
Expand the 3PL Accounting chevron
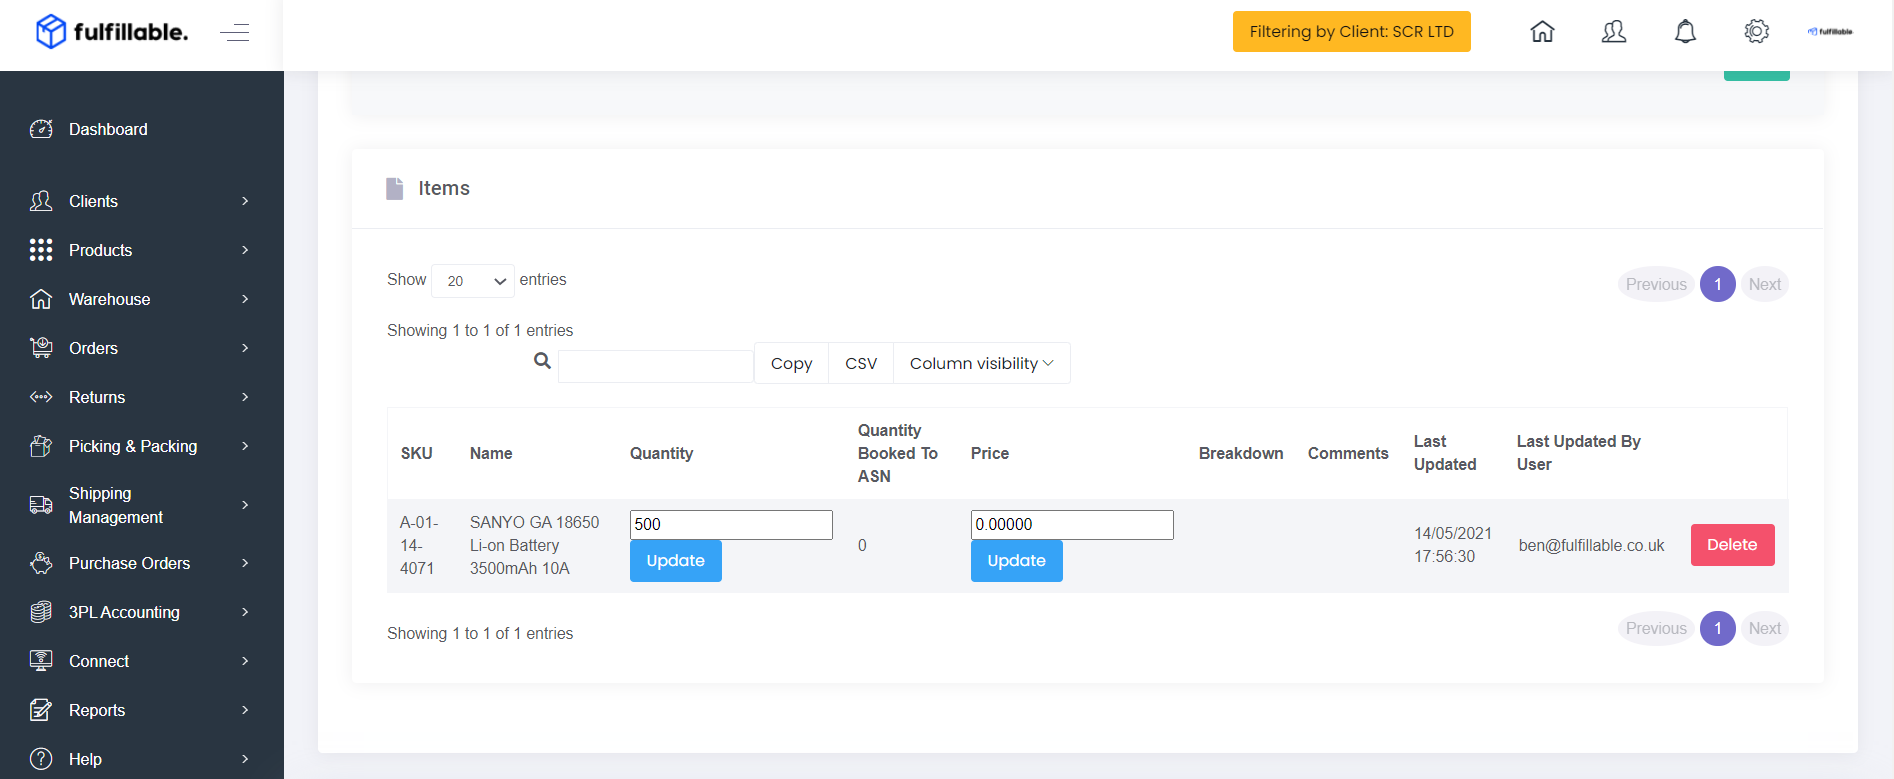tap(245, 612)
